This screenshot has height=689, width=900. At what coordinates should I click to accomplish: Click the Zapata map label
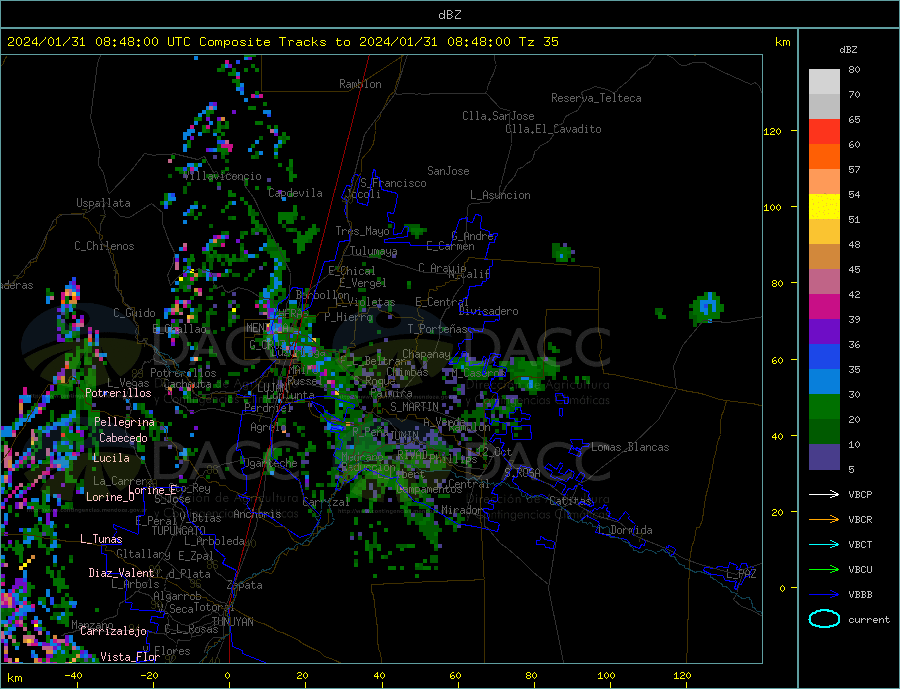click(245, 585)
